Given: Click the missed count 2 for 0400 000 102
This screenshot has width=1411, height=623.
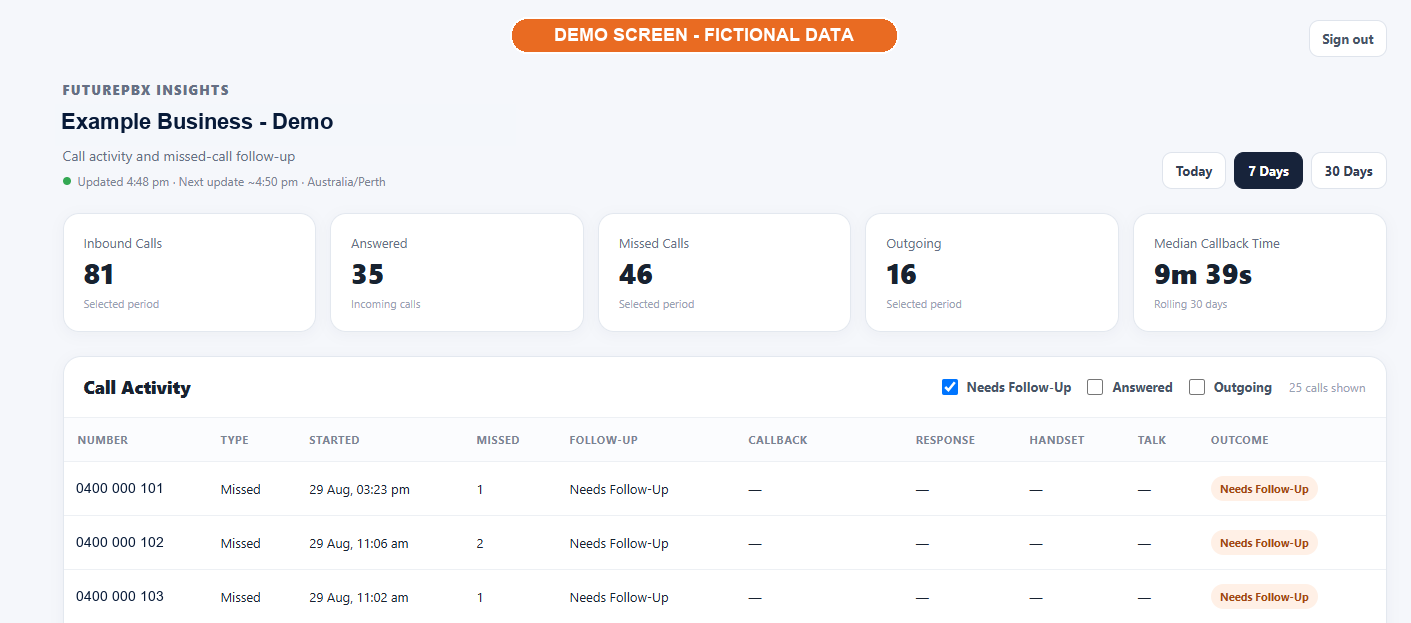Looking at the screenshot, I should 480,544.
